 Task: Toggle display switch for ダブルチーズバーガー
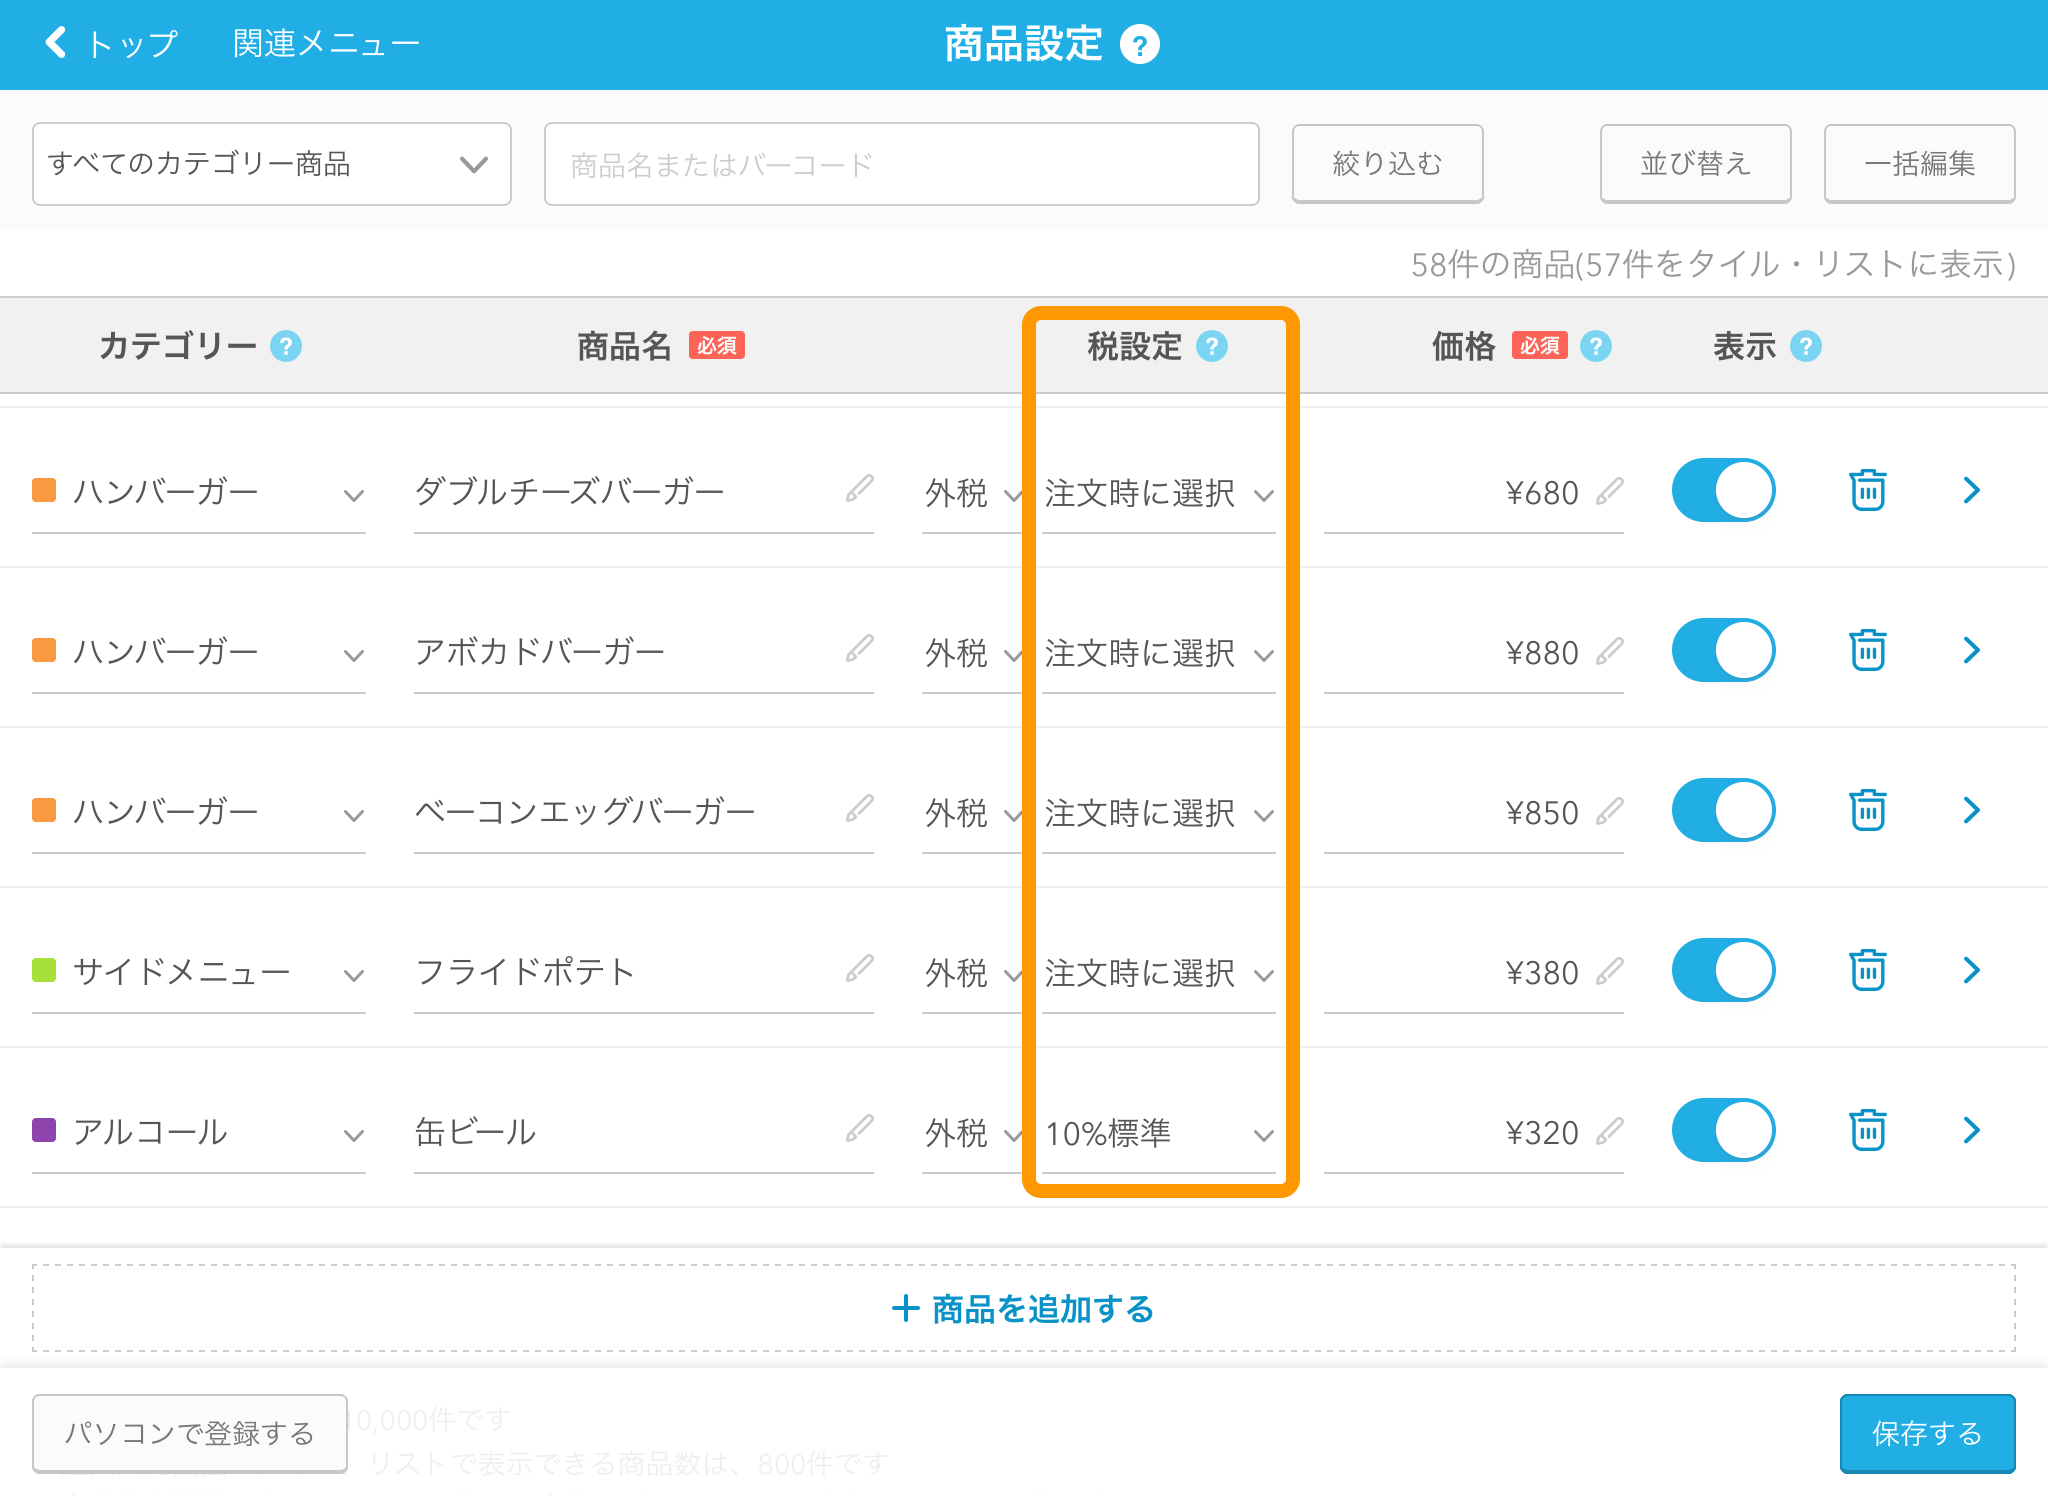pos(1723,490)
